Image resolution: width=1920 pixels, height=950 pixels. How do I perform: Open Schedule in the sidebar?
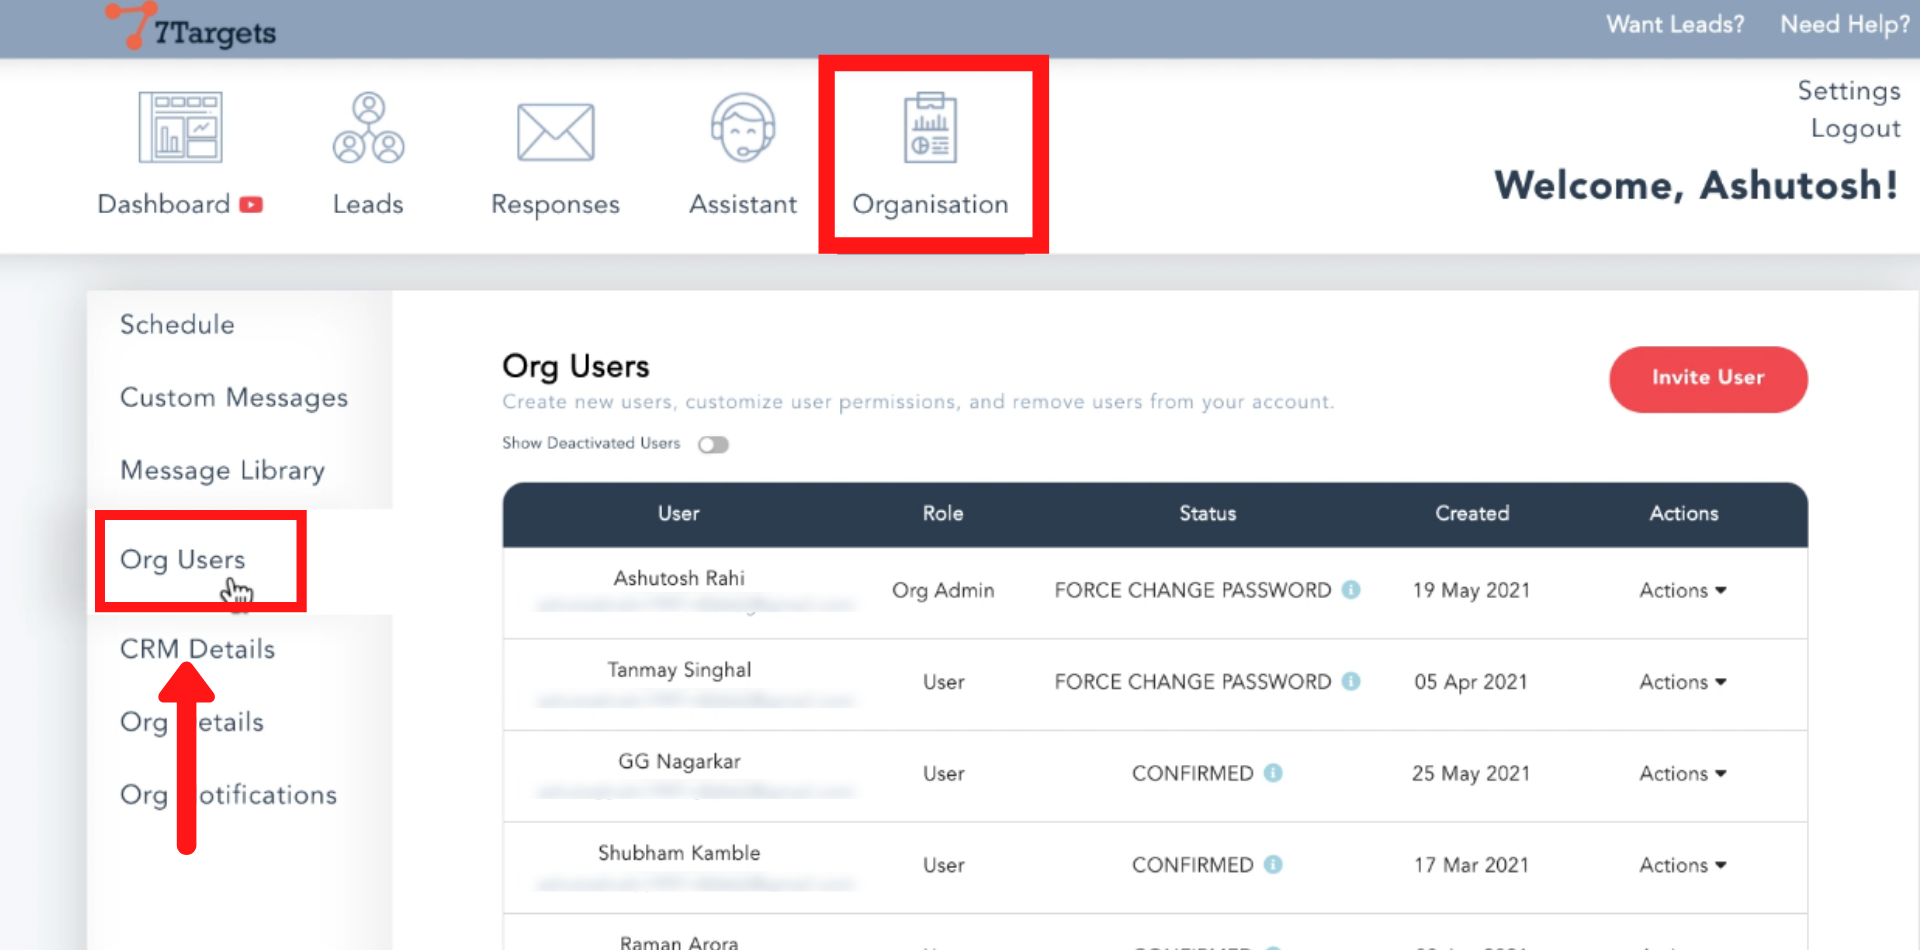[x=177, y=325]
